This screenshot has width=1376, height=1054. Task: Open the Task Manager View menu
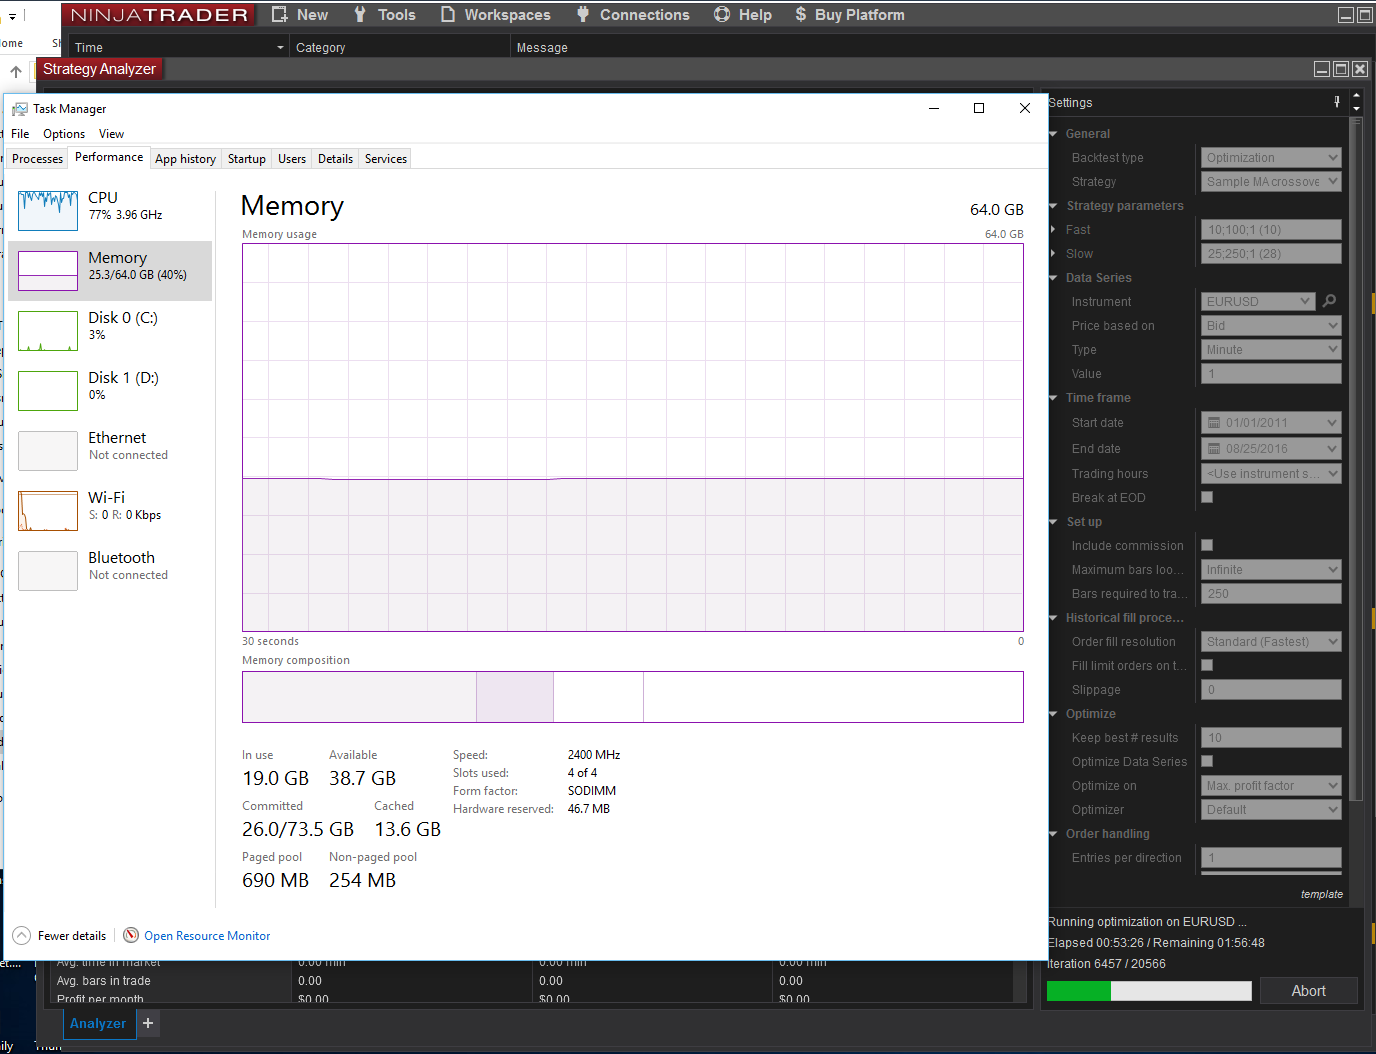click(x=111, y=134)
